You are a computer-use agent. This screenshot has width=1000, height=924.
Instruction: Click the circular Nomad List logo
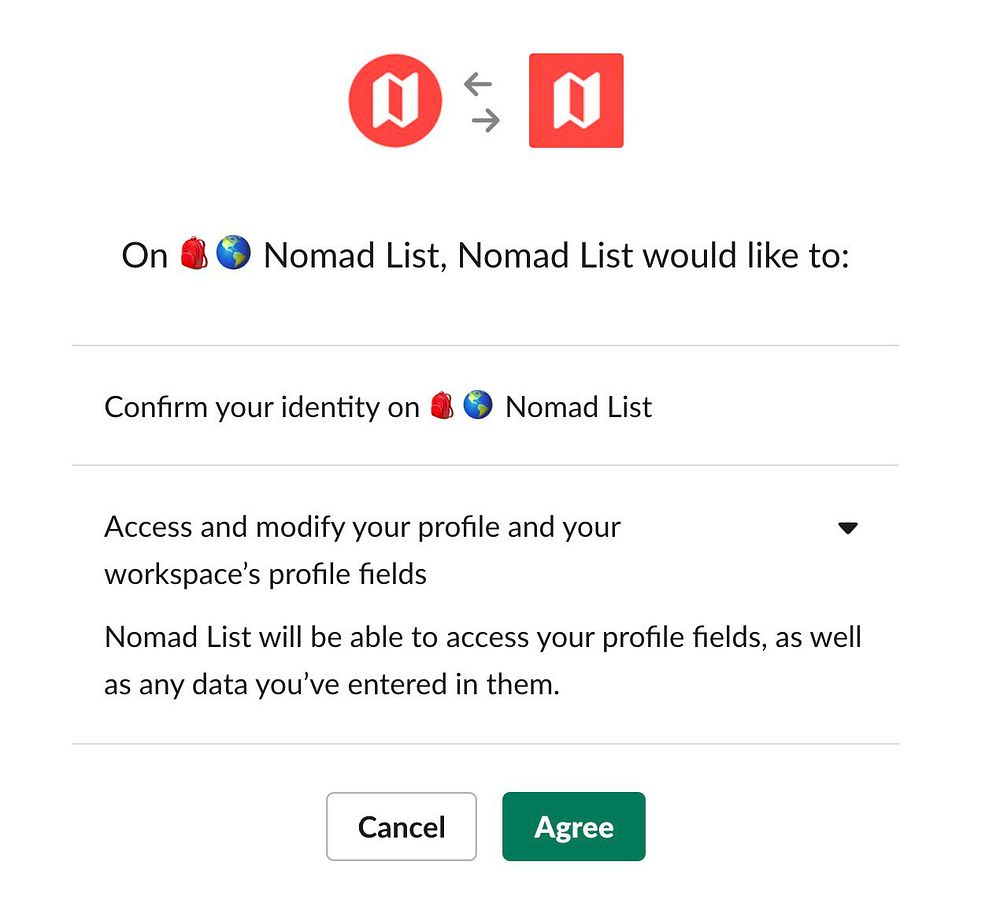click(395, 101)
